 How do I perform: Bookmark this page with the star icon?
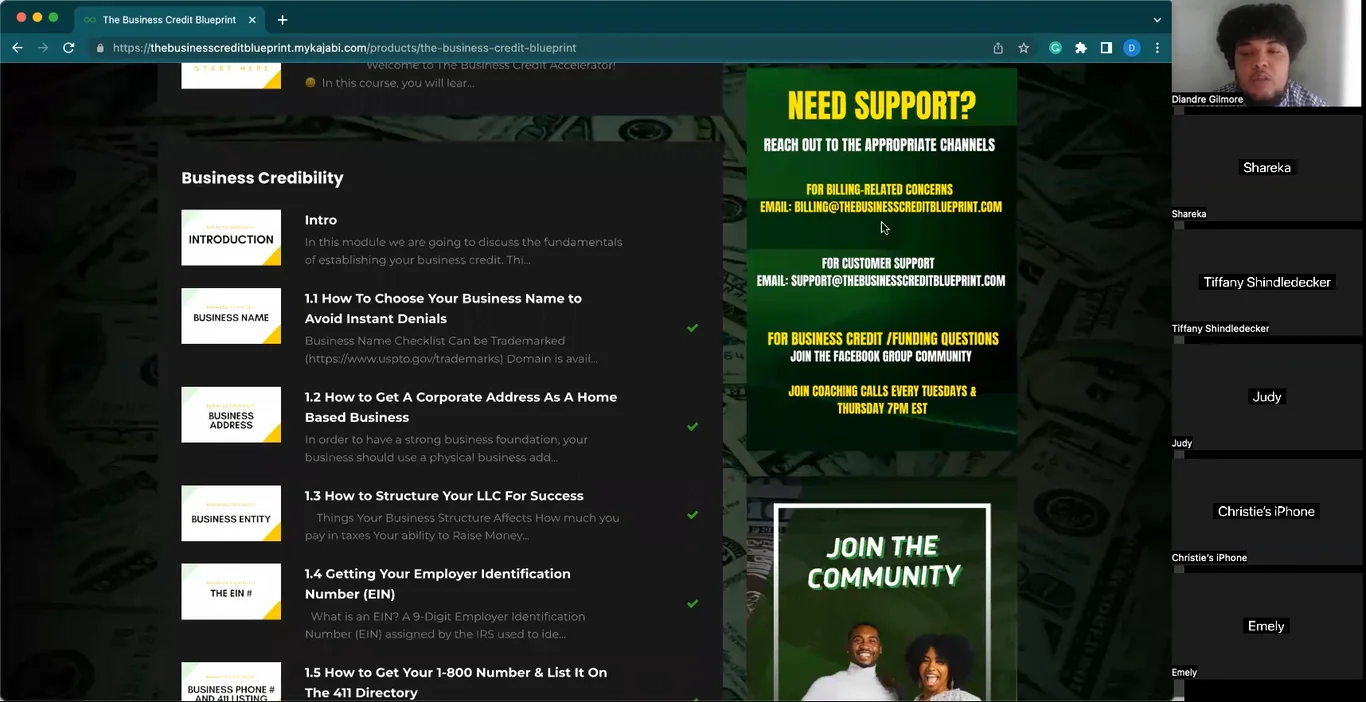(1023, 48)
